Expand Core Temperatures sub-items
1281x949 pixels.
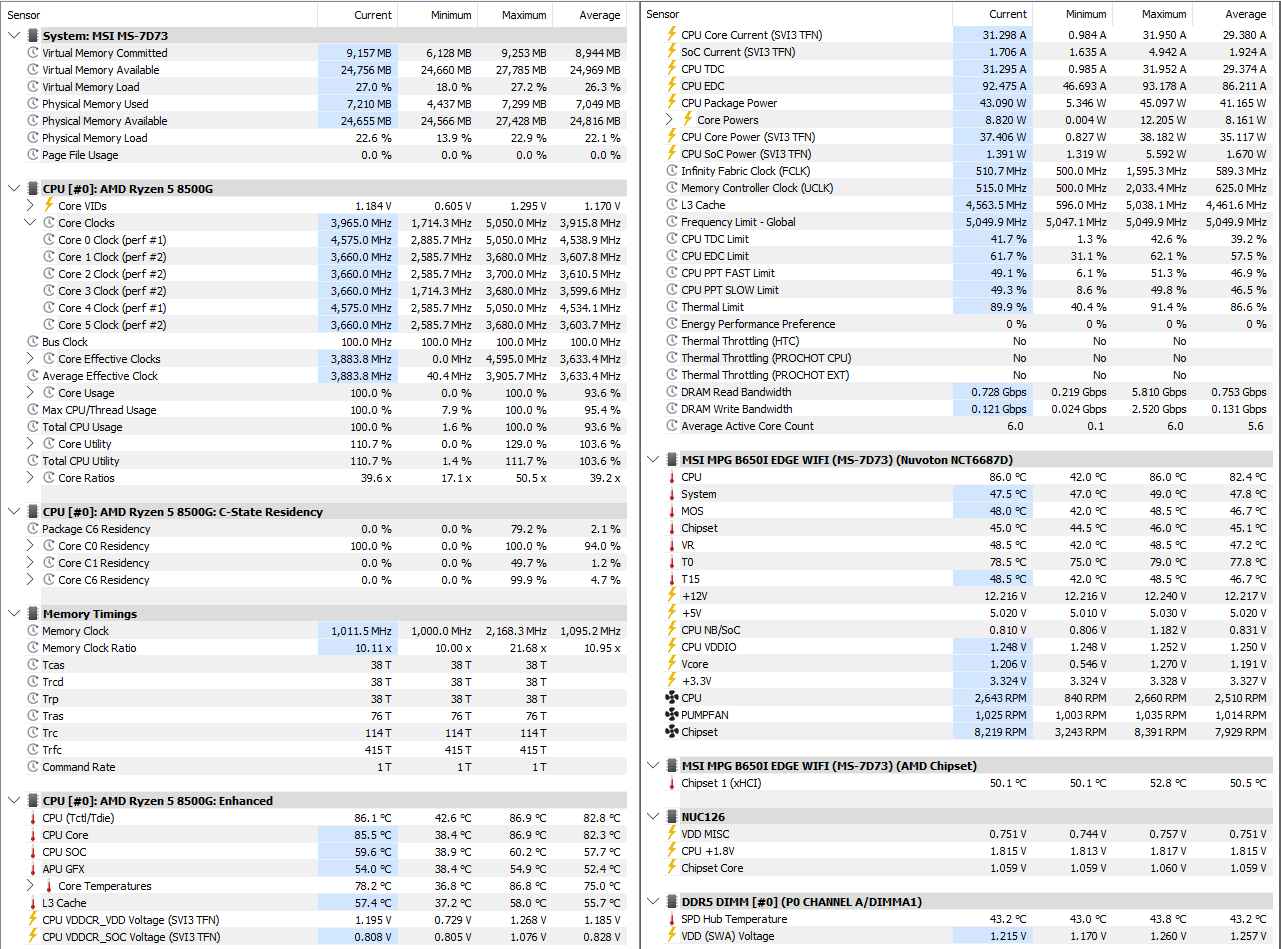(x=32, y=886)
